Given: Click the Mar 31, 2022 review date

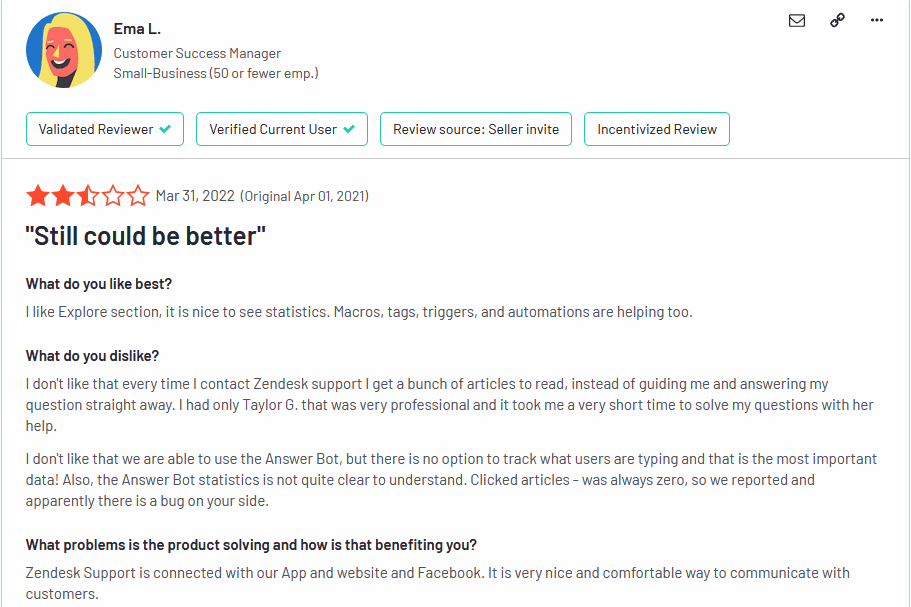Looking at the screenshot, I should point(195,196).
